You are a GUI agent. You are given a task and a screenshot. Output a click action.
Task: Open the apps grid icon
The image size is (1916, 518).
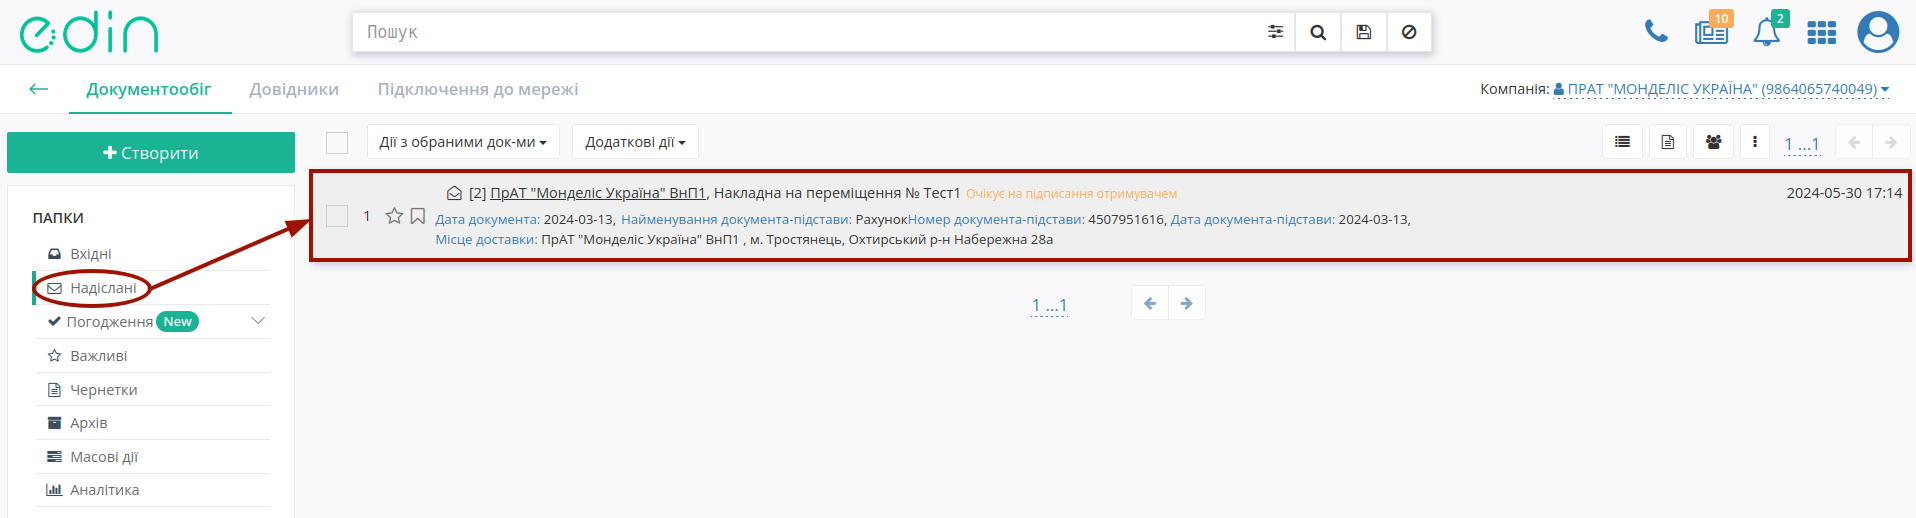point(1821,33)
